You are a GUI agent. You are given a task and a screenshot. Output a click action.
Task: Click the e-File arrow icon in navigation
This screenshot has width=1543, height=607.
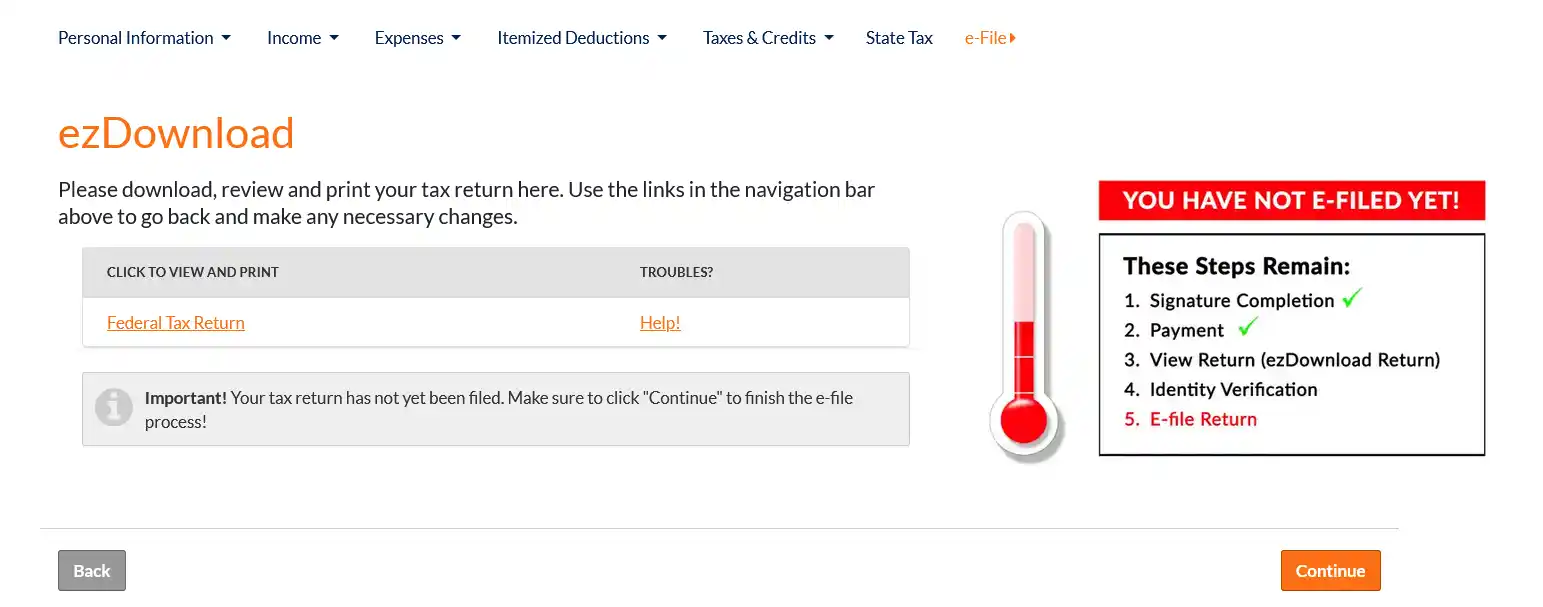pyautogui.click(x=1013, y=38)
